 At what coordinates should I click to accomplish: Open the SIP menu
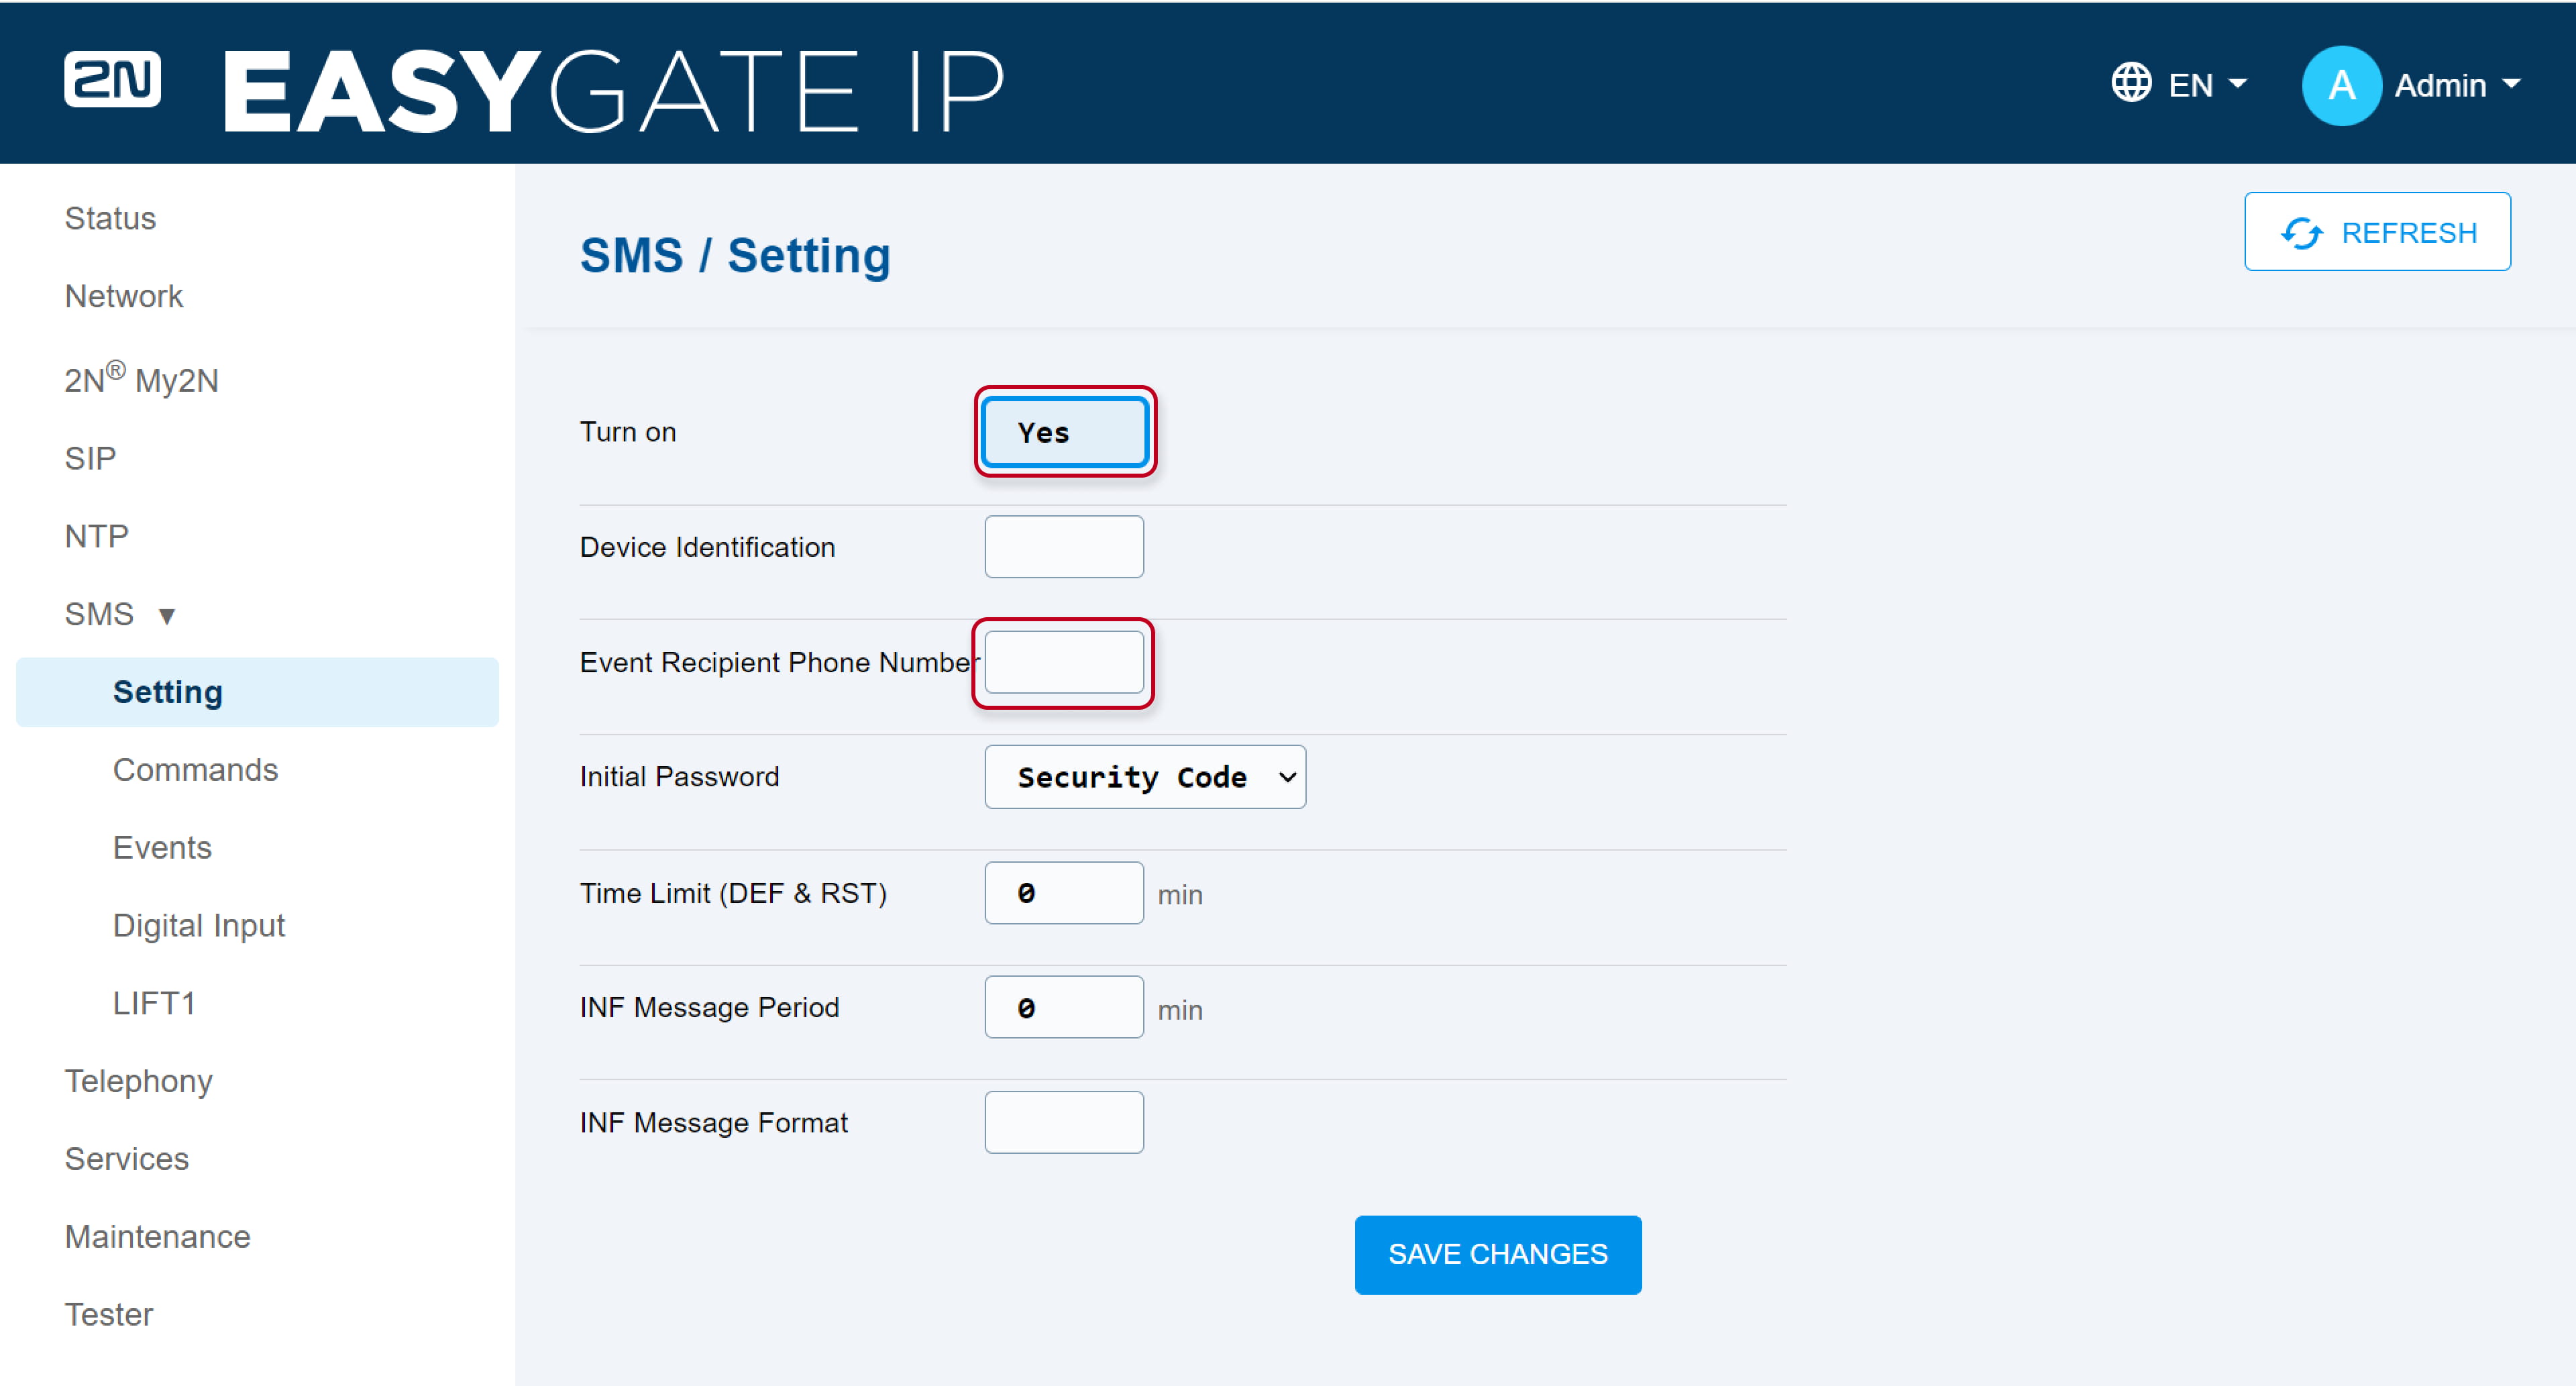[90, 458]
